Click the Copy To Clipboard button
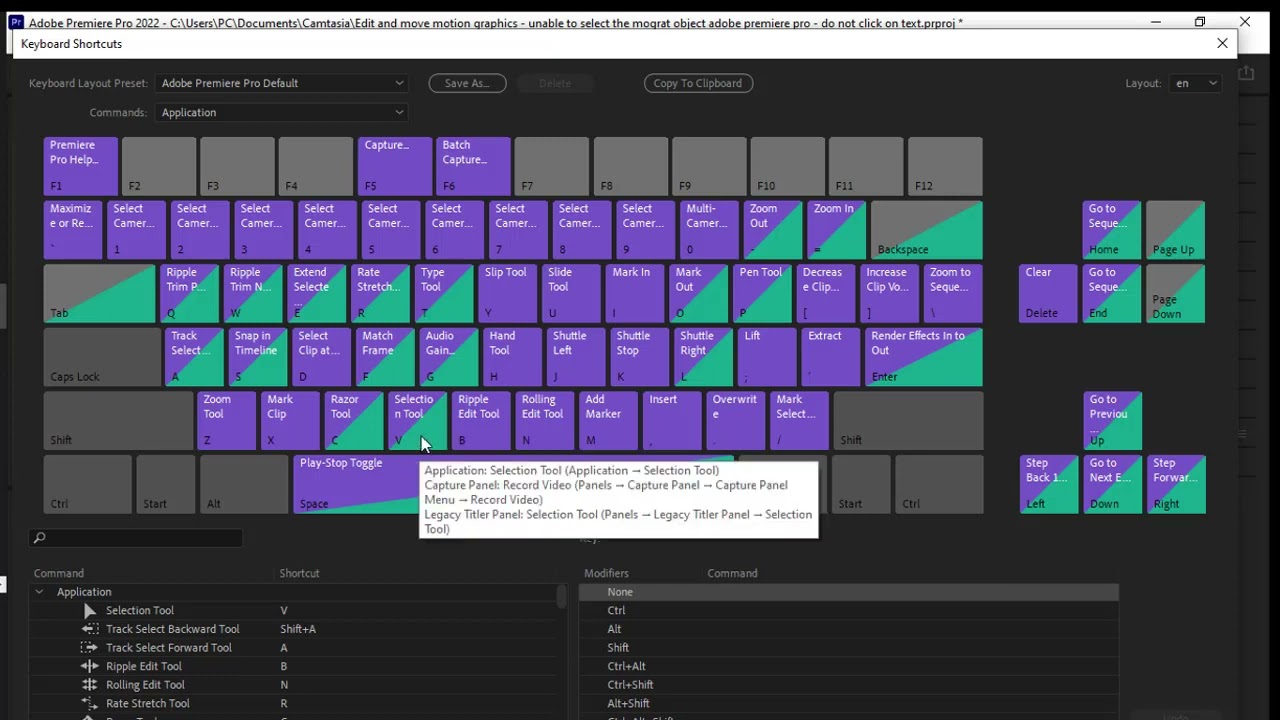The height and width of the screenshot is (720, 1280). pyautogui.click(x=698, y=83)
